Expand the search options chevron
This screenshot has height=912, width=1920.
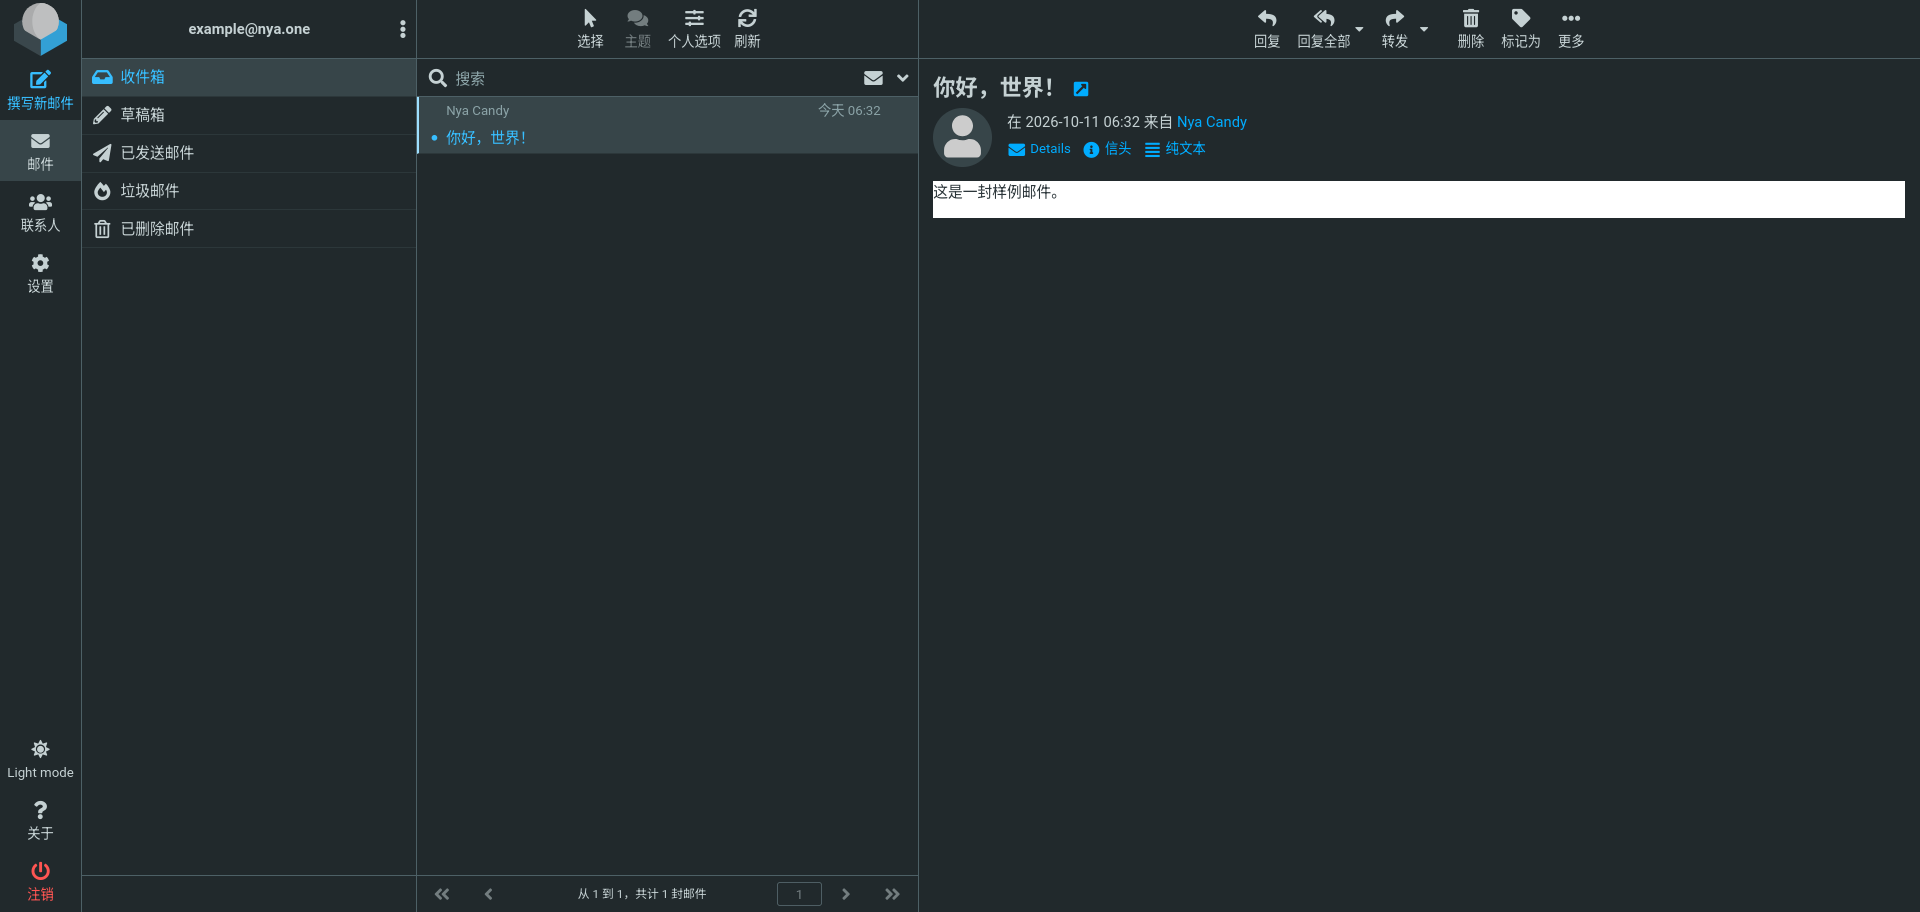pos(903,78)
